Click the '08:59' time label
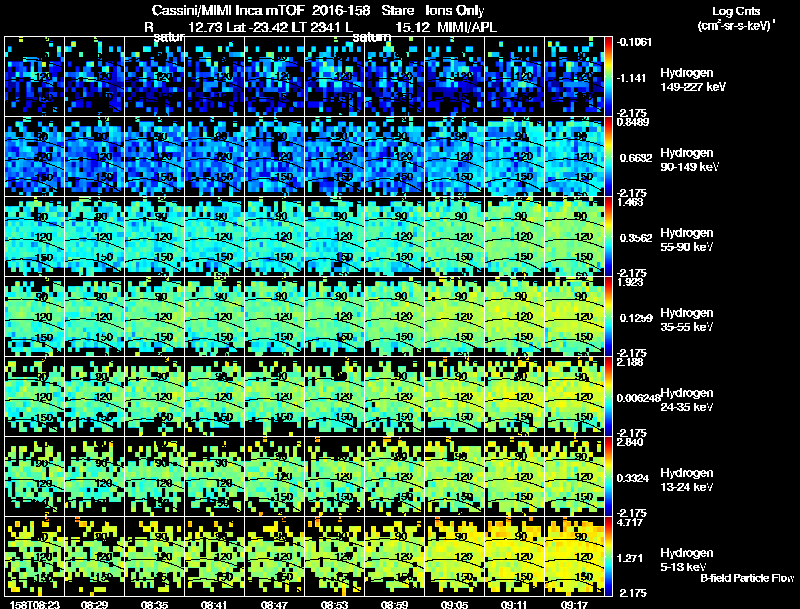This screenshot has width=800, height=609. pyautogui.click(x=394, y=604)
